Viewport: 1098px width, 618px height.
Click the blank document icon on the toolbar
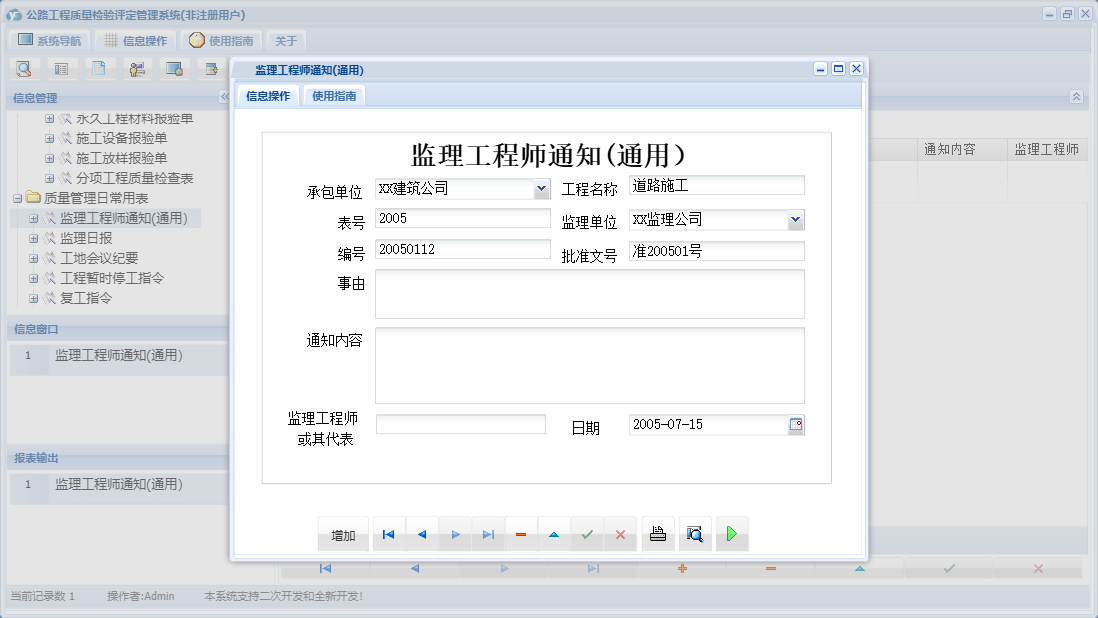tap(99, 68)
